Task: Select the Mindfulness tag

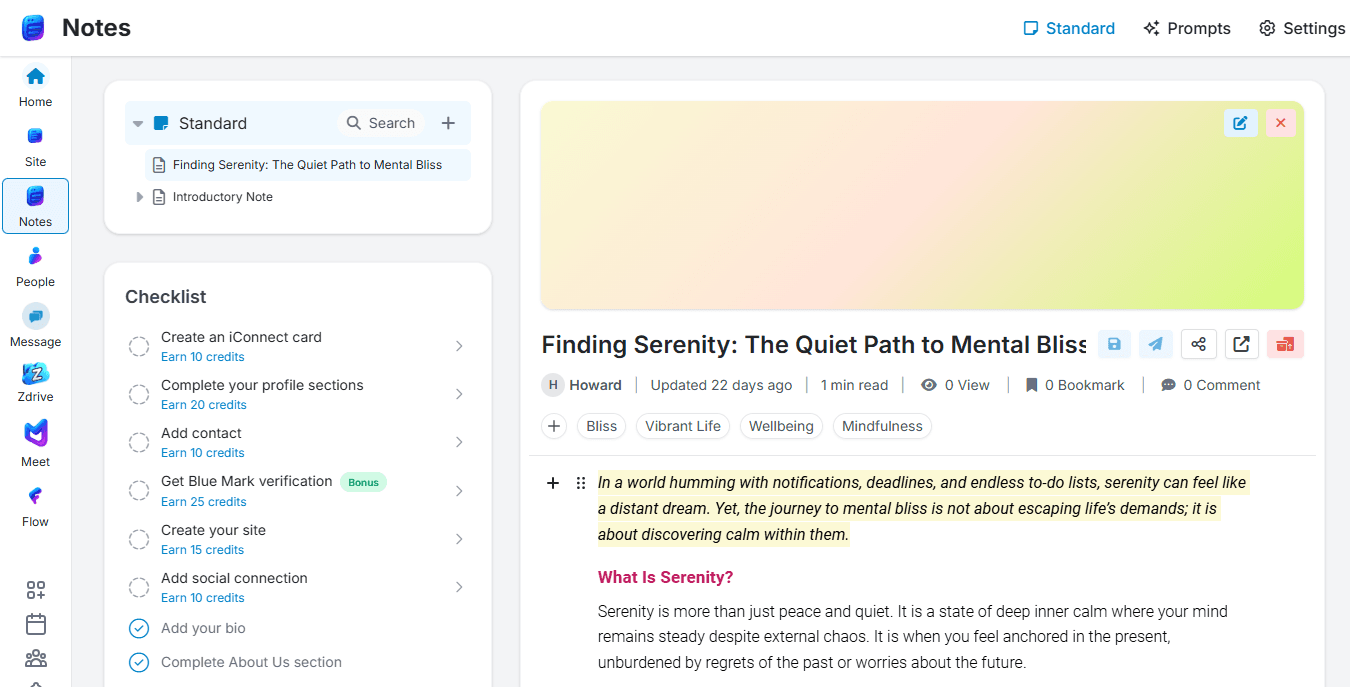Action: (882, 426)
